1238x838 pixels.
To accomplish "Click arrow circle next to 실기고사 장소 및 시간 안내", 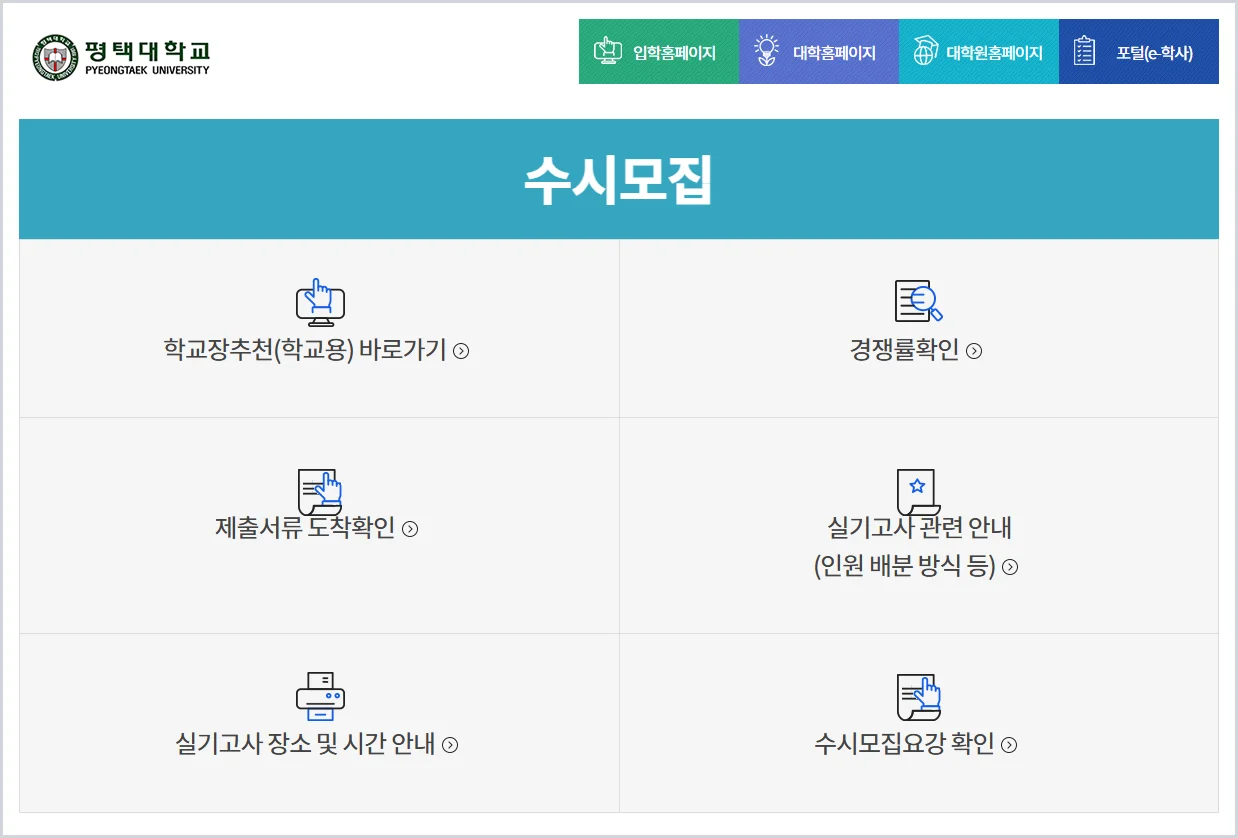I will point(450,745).
